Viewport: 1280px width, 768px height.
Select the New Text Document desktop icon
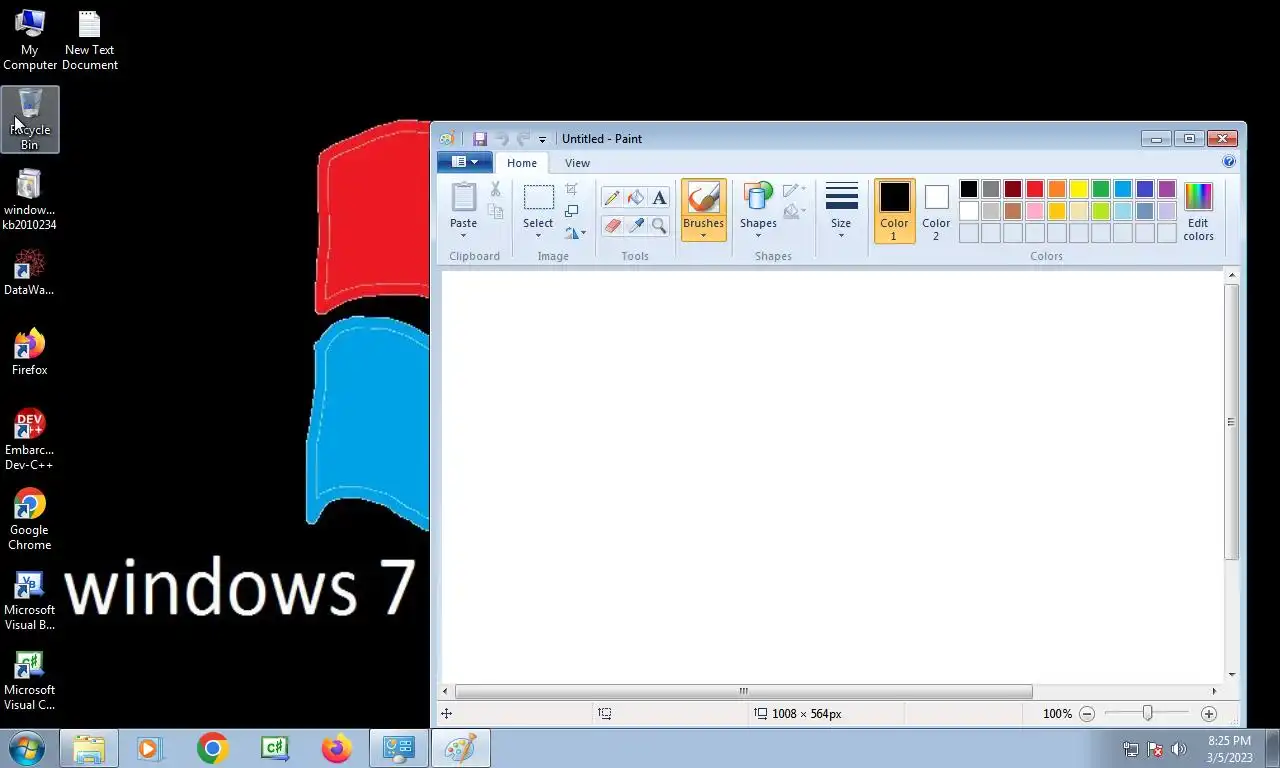click(90, 40)
